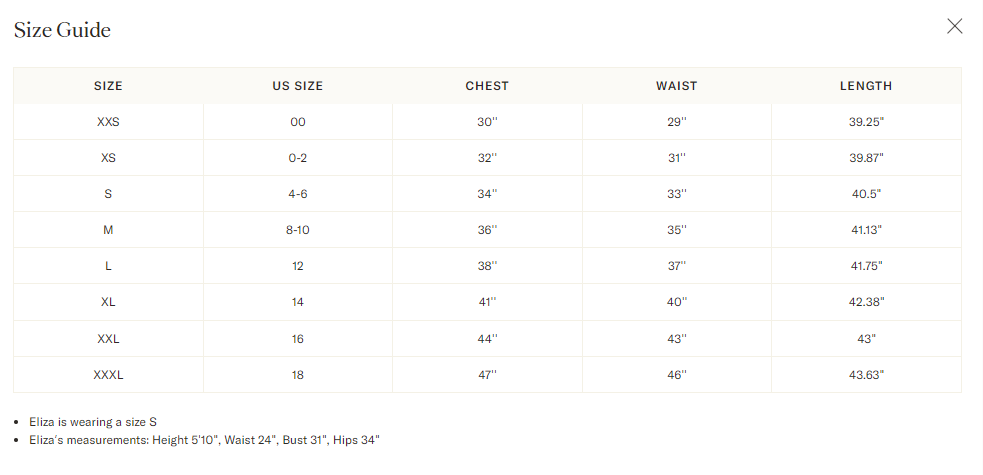
Task: Click the M size row label
Action: pos(108,230)
